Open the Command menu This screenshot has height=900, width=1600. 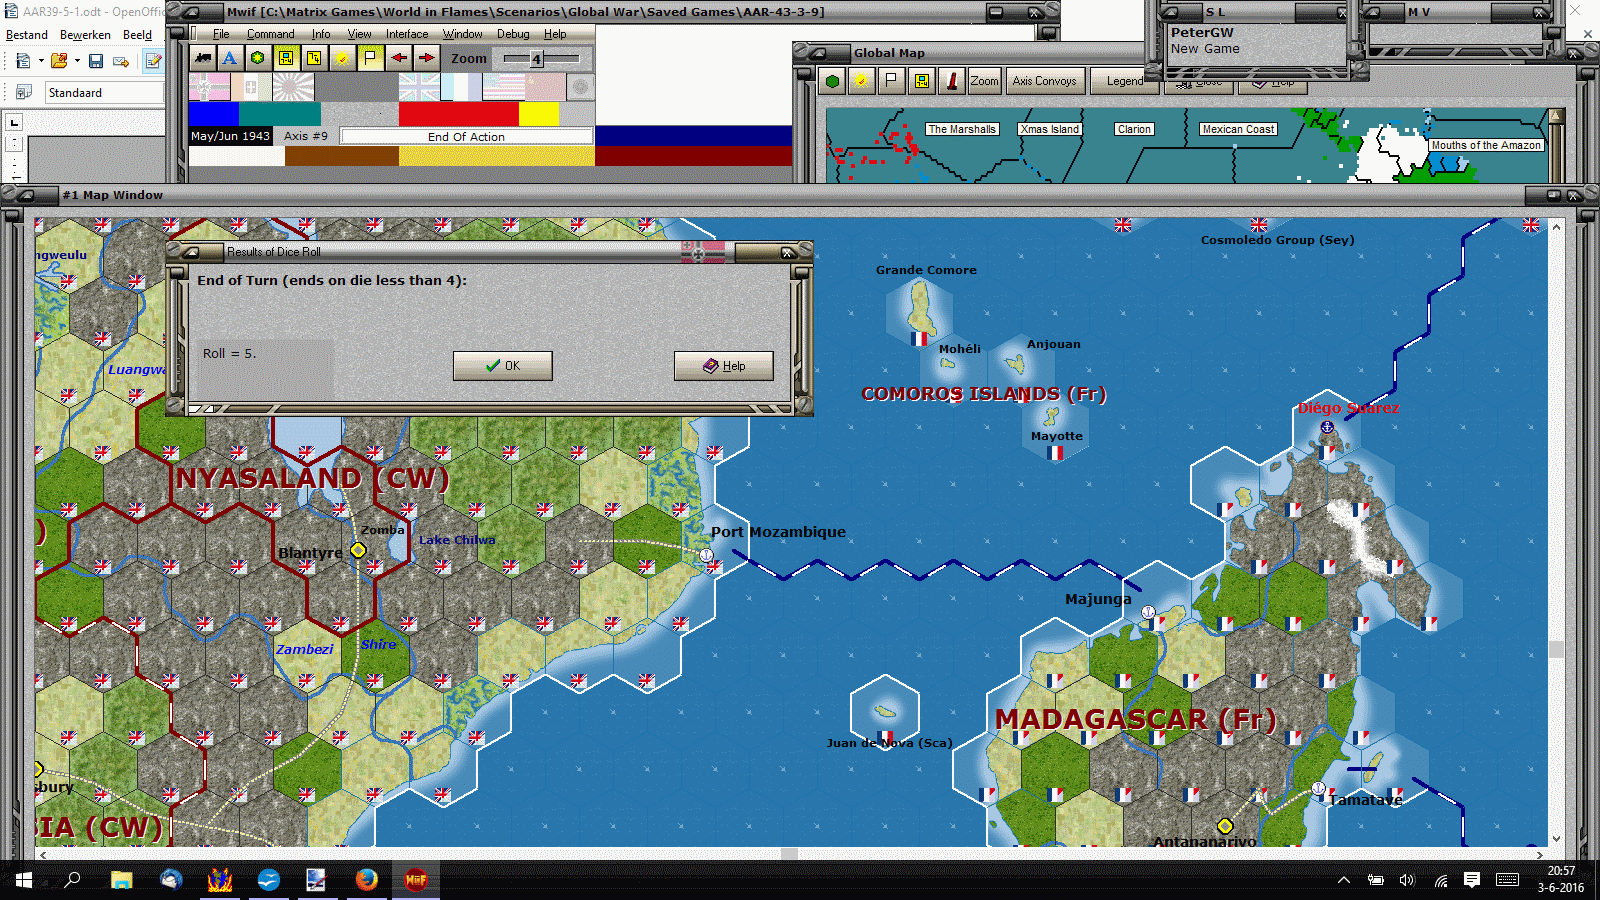270,34
